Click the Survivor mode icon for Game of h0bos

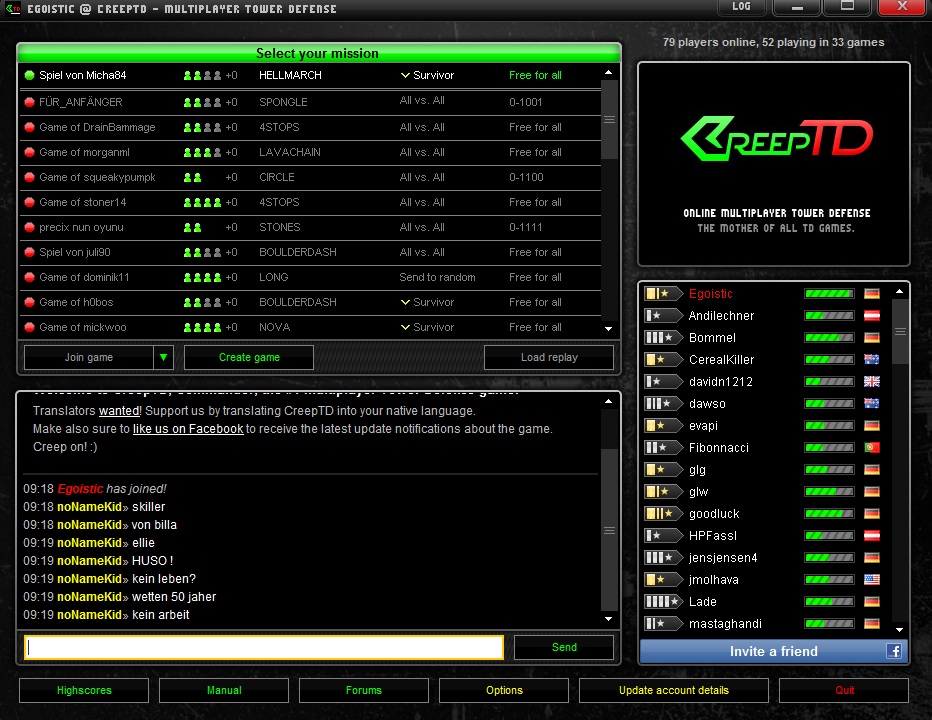(x=405, y=302)
